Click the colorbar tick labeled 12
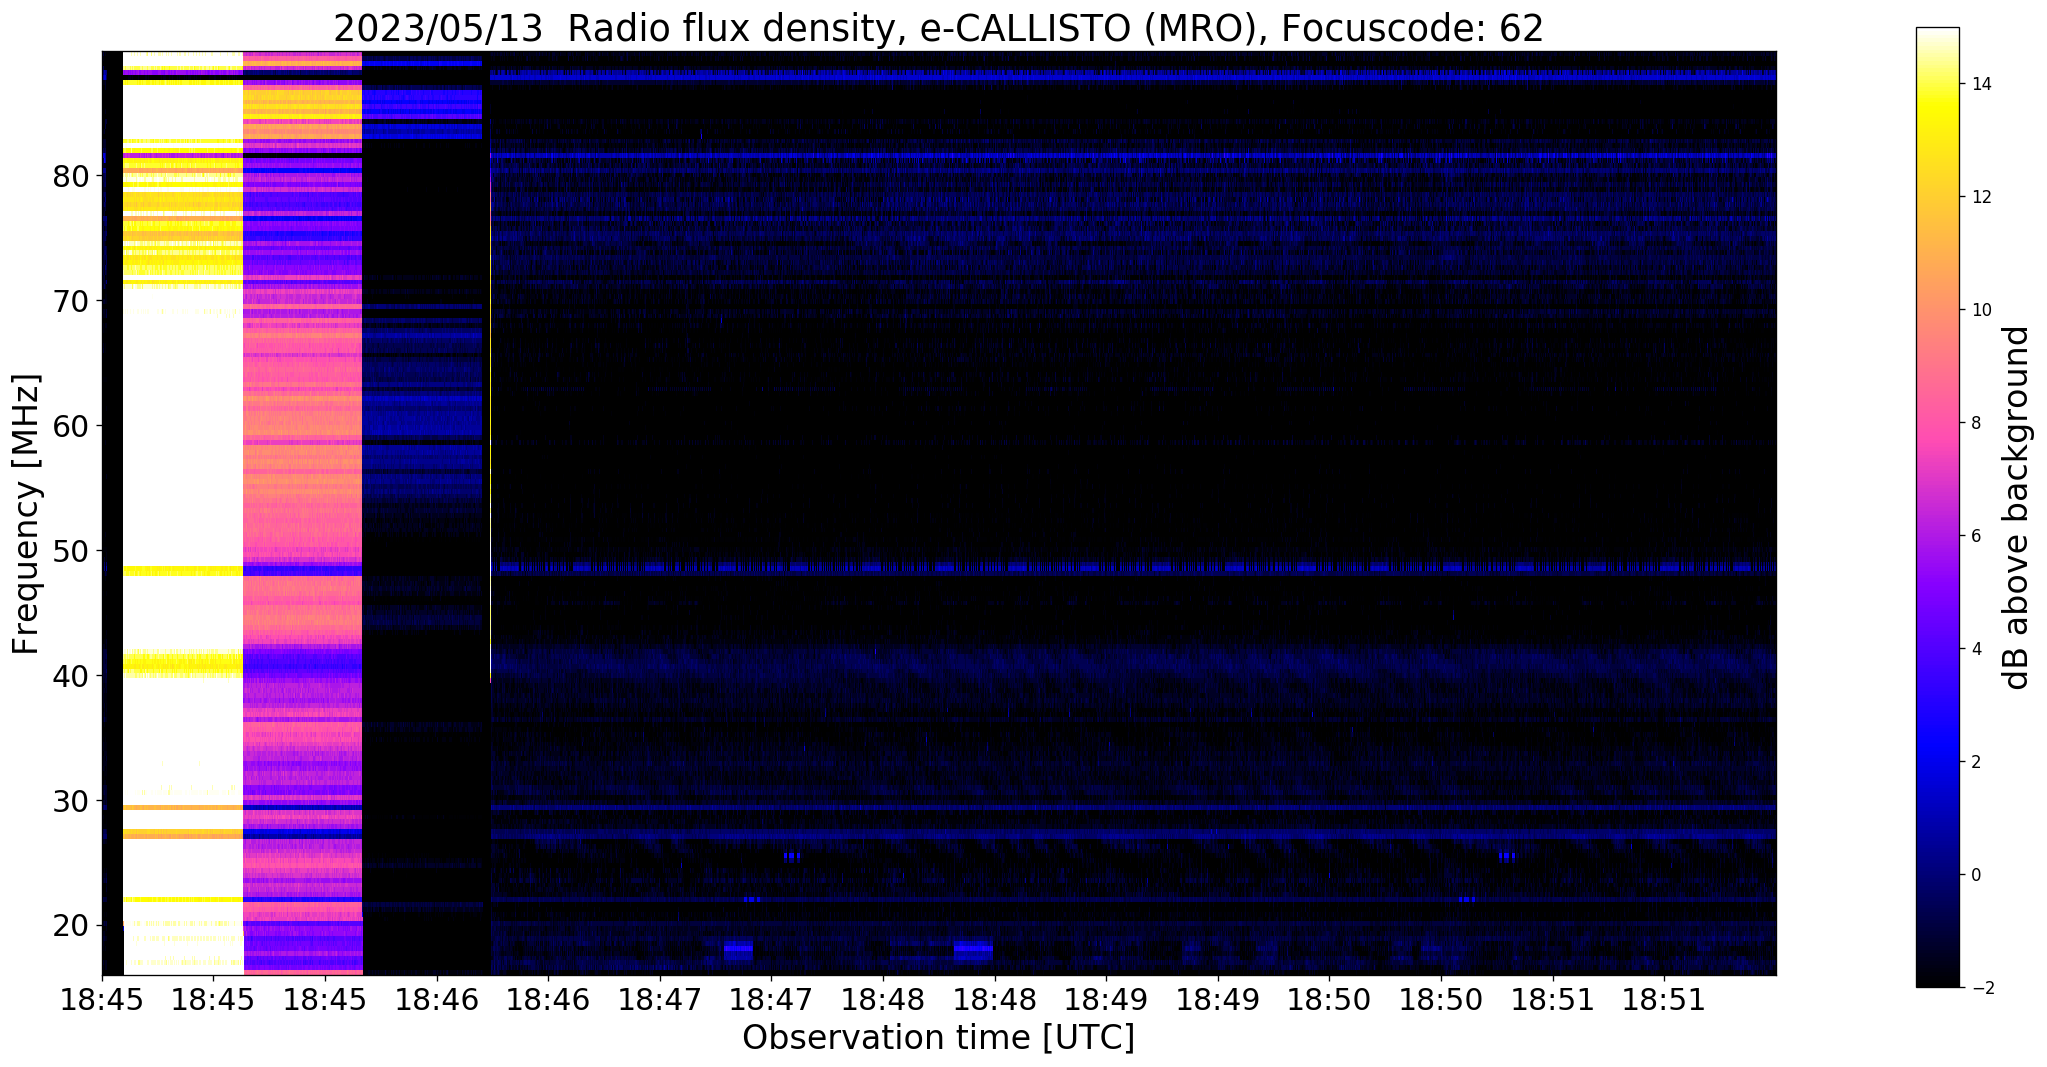This screenshot has height=1067, width=2047. coord(1979,197)
